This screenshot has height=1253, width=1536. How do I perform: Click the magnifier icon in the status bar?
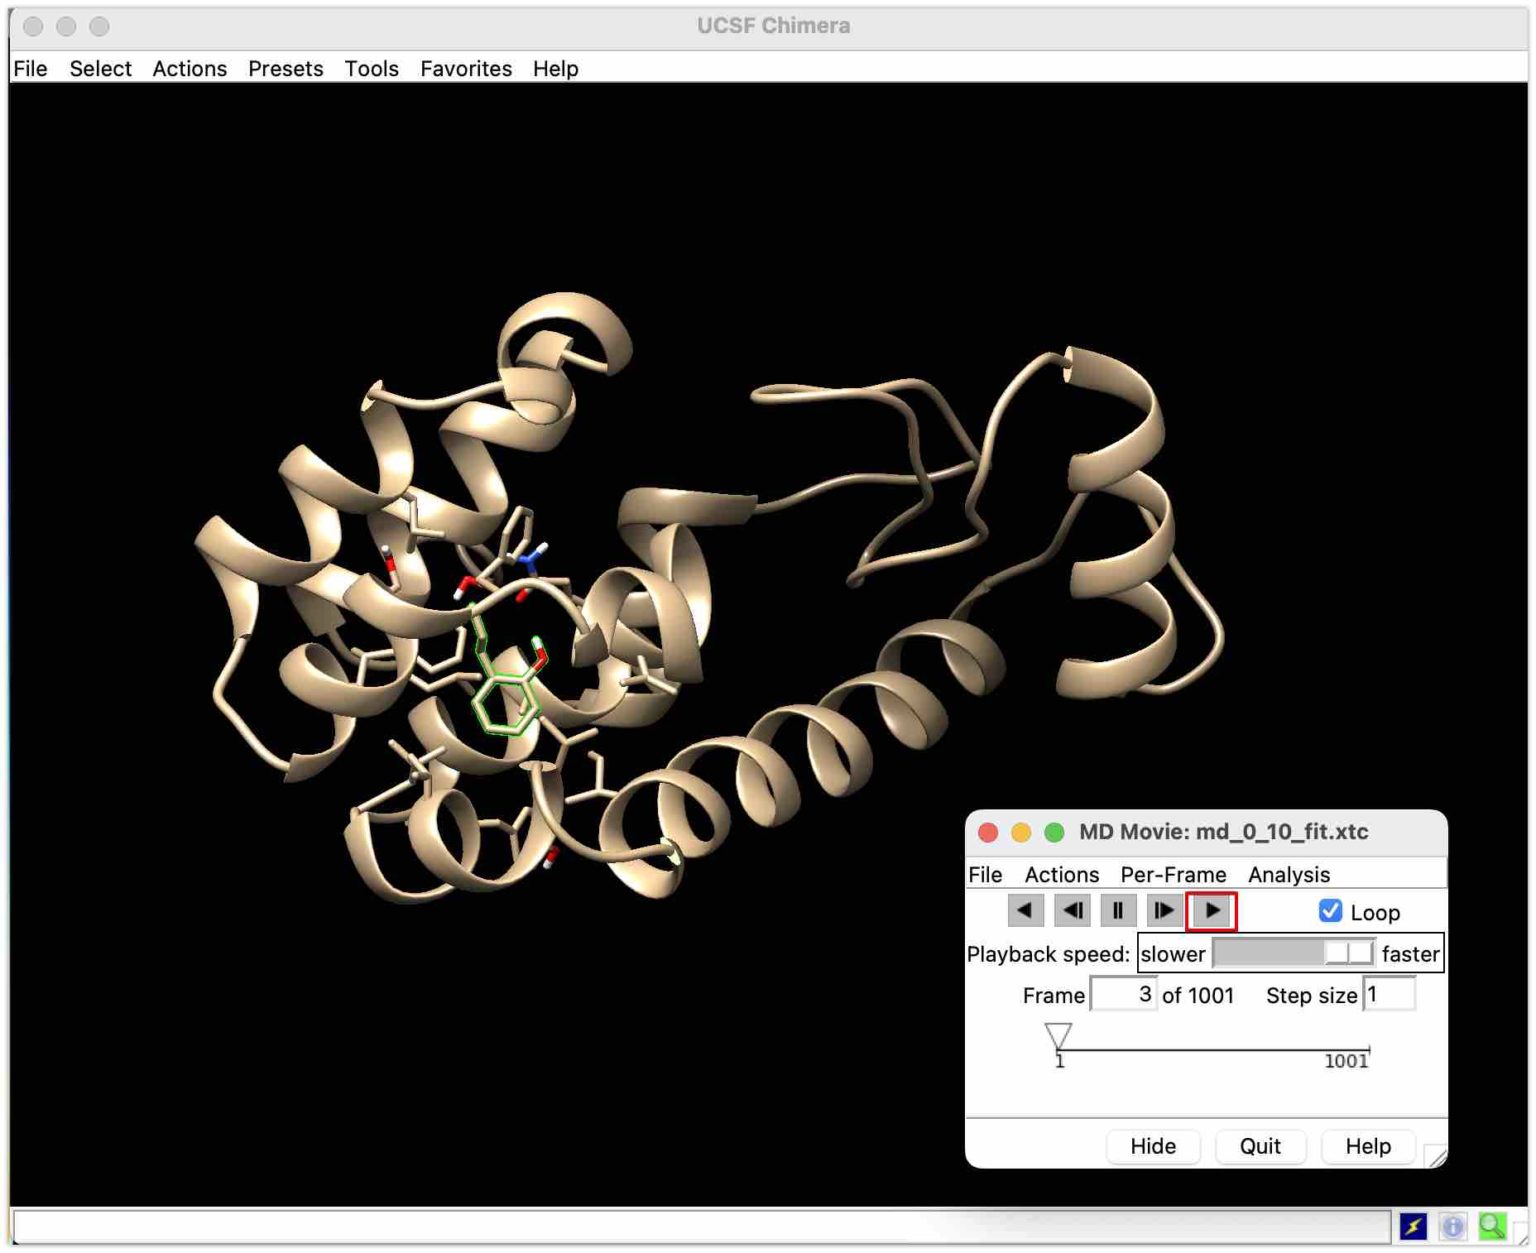(x=1491, y=1224)
